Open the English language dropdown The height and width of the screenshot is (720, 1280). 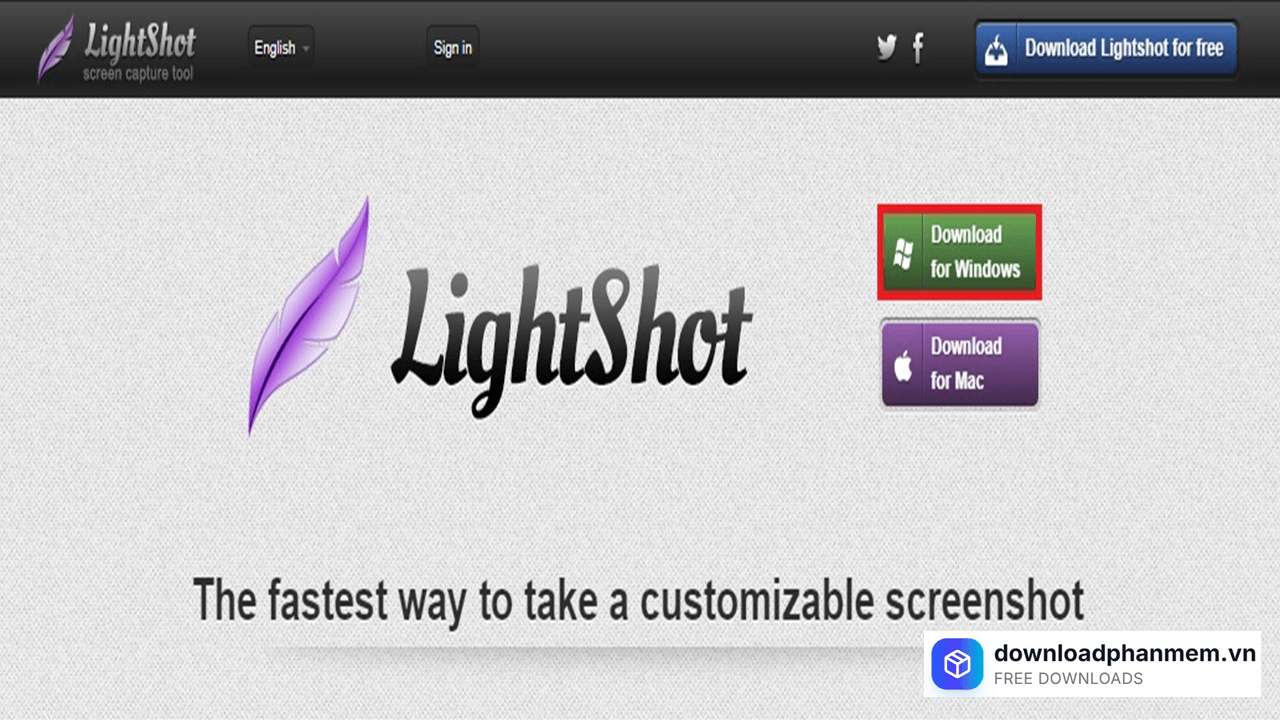pos(275,47)
